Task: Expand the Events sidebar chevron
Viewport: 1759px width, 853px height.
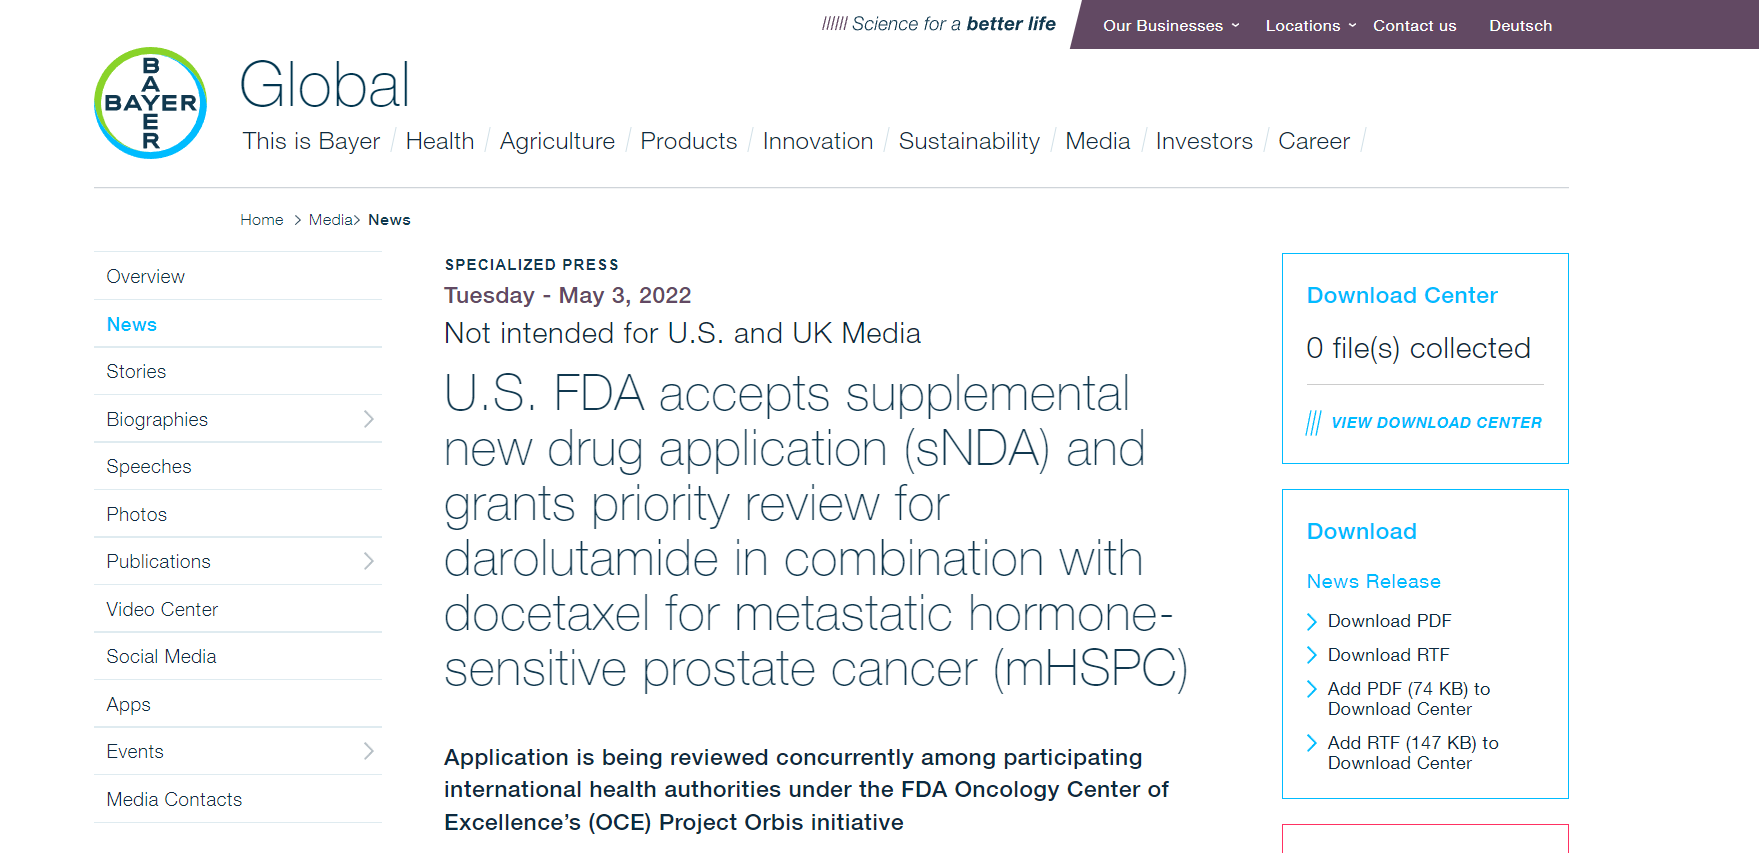Action: pos(368,751)
